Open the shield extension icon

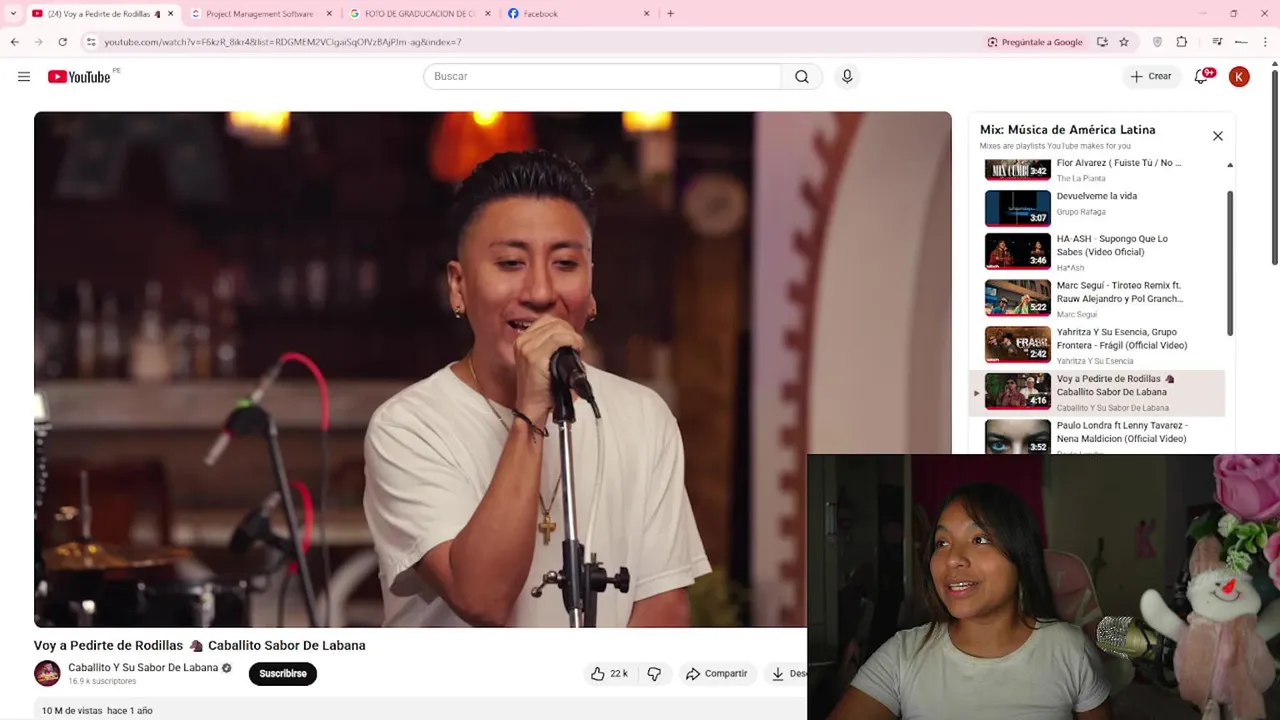point(1158,42)
